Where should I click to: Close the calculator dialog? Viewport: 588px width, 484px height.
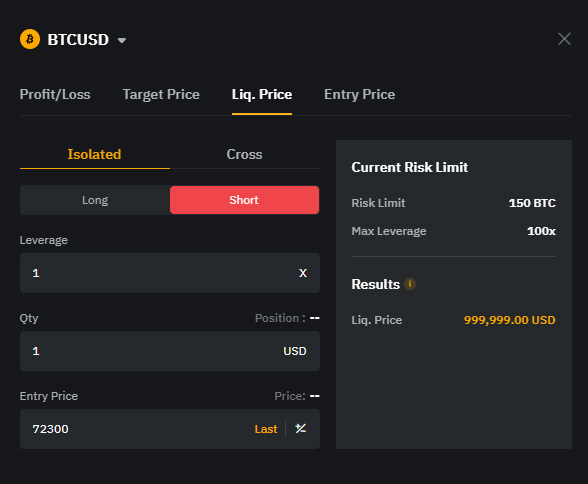point(564,39)
